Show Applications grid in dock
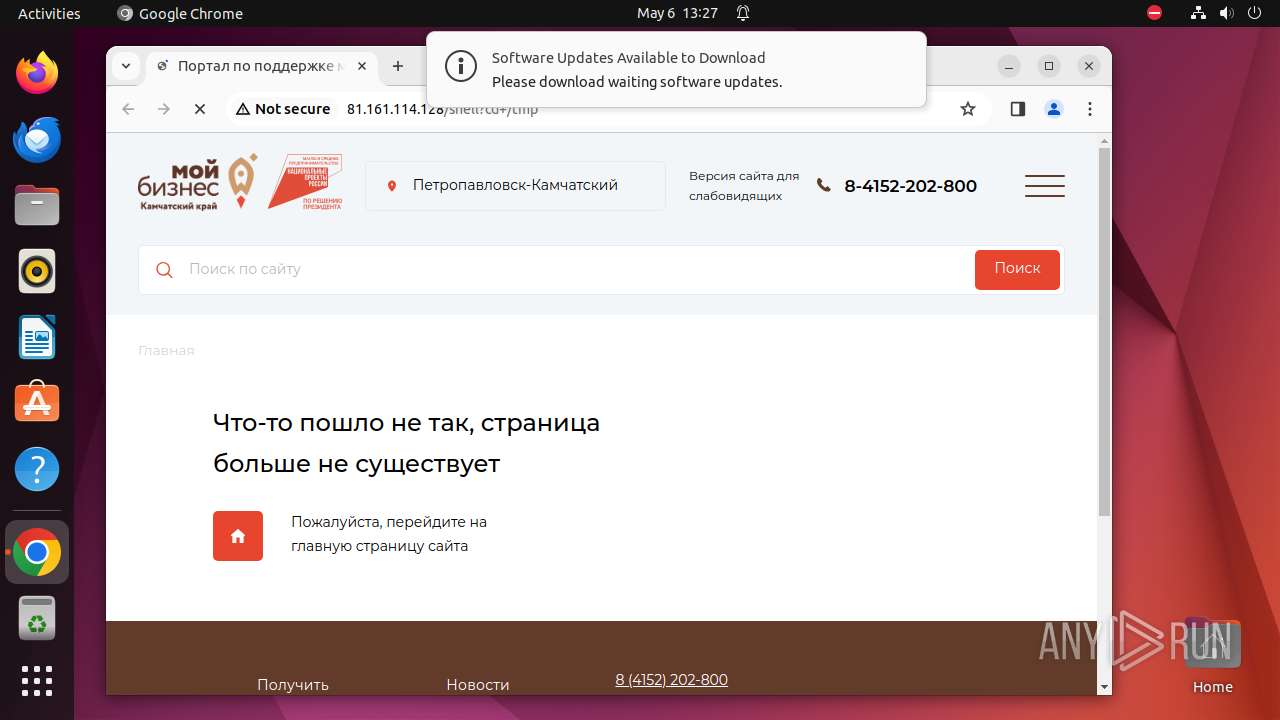This screenshot has height=720, width=1280. [37, 681]
